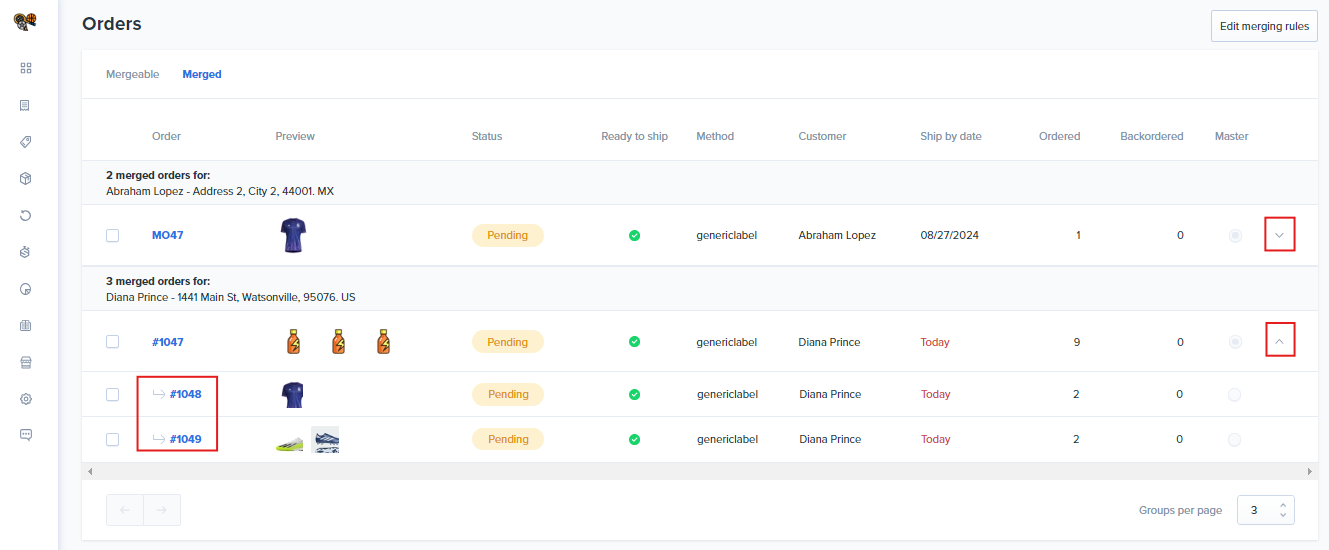Collapse the #1047 merged order group
This screenshot has height=550, width=1329.
point(1280,342)
